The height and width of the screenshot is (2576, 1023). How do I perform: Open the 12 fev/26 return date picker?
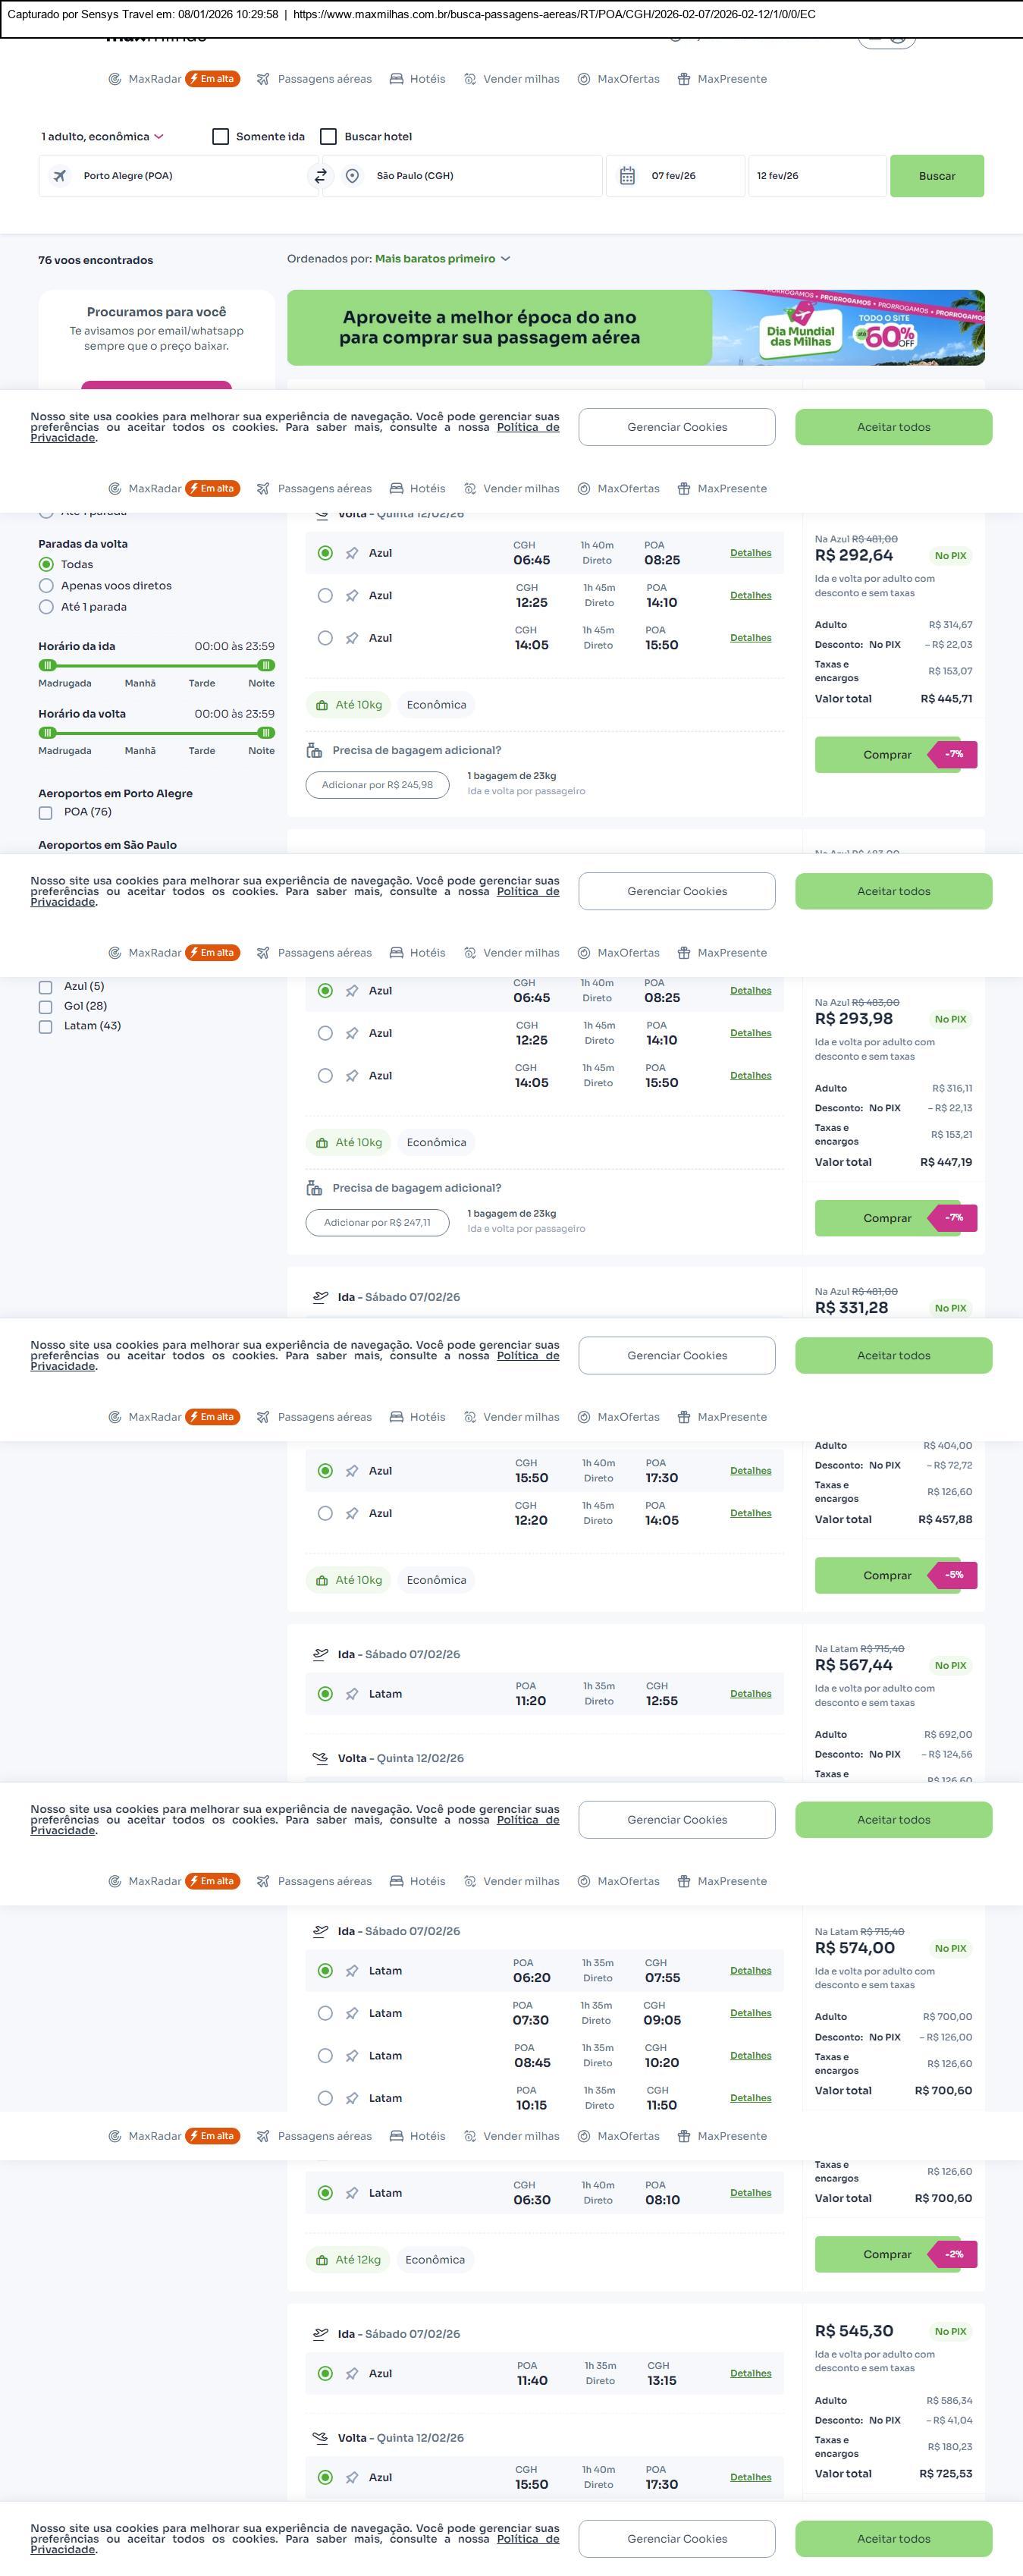click(816, 176)
